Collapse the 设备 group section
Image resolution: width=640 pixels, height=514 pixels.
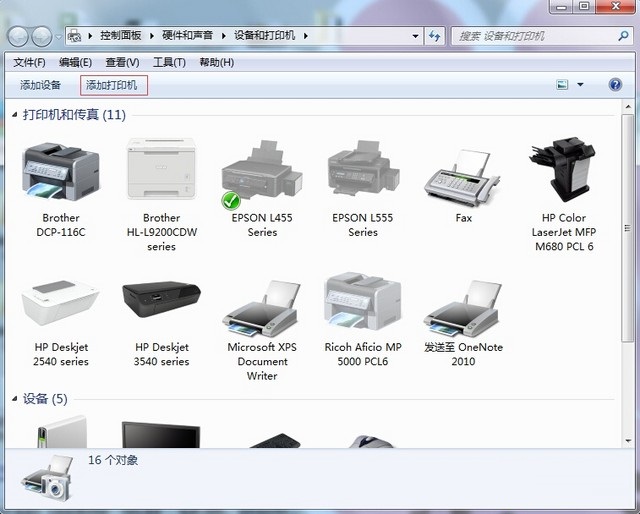click(13, 400)
